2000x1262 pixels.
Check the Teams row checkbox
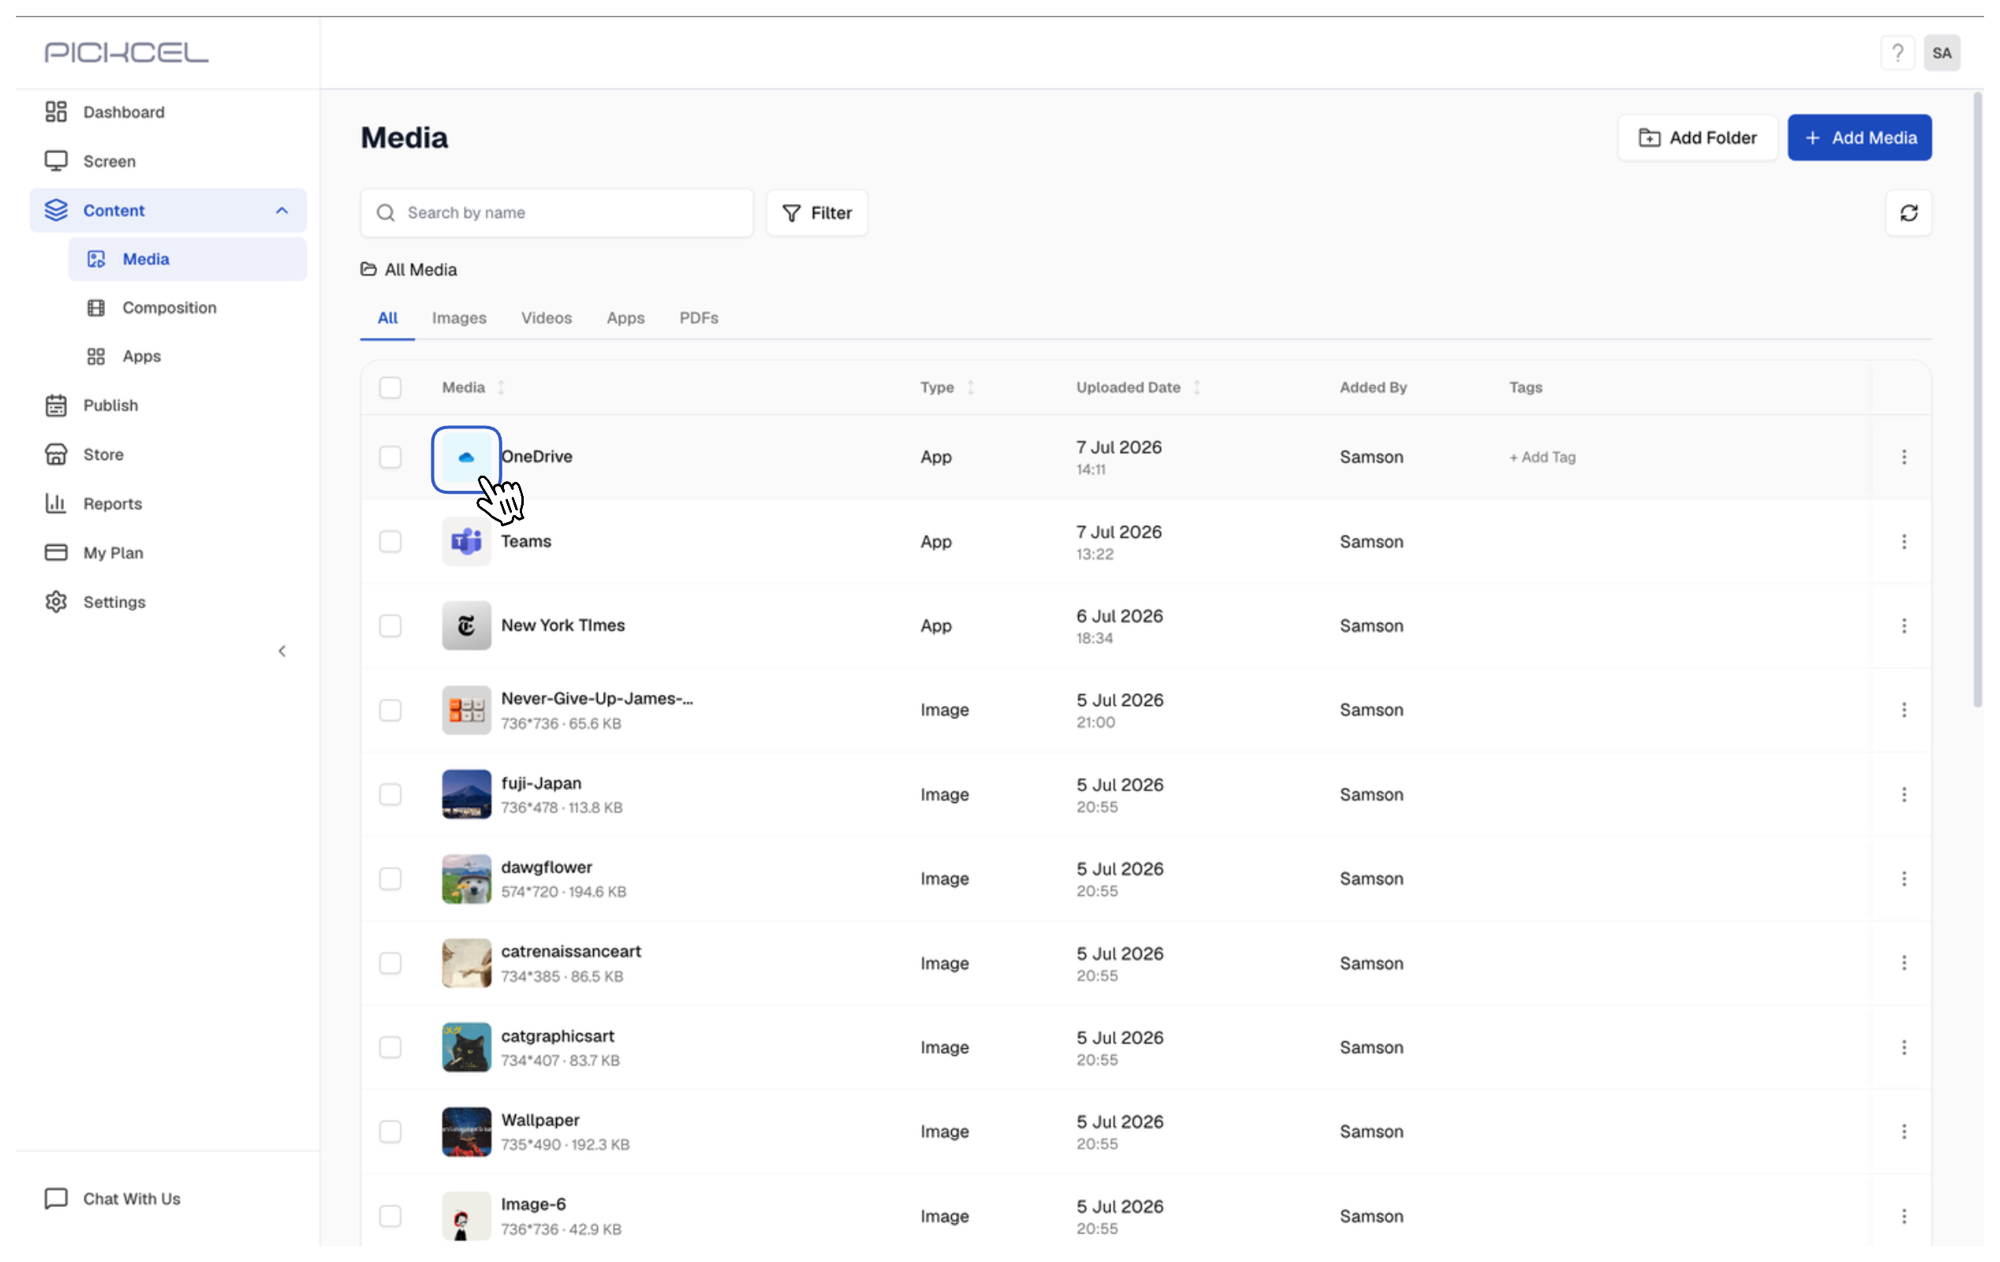coord(390,541)
